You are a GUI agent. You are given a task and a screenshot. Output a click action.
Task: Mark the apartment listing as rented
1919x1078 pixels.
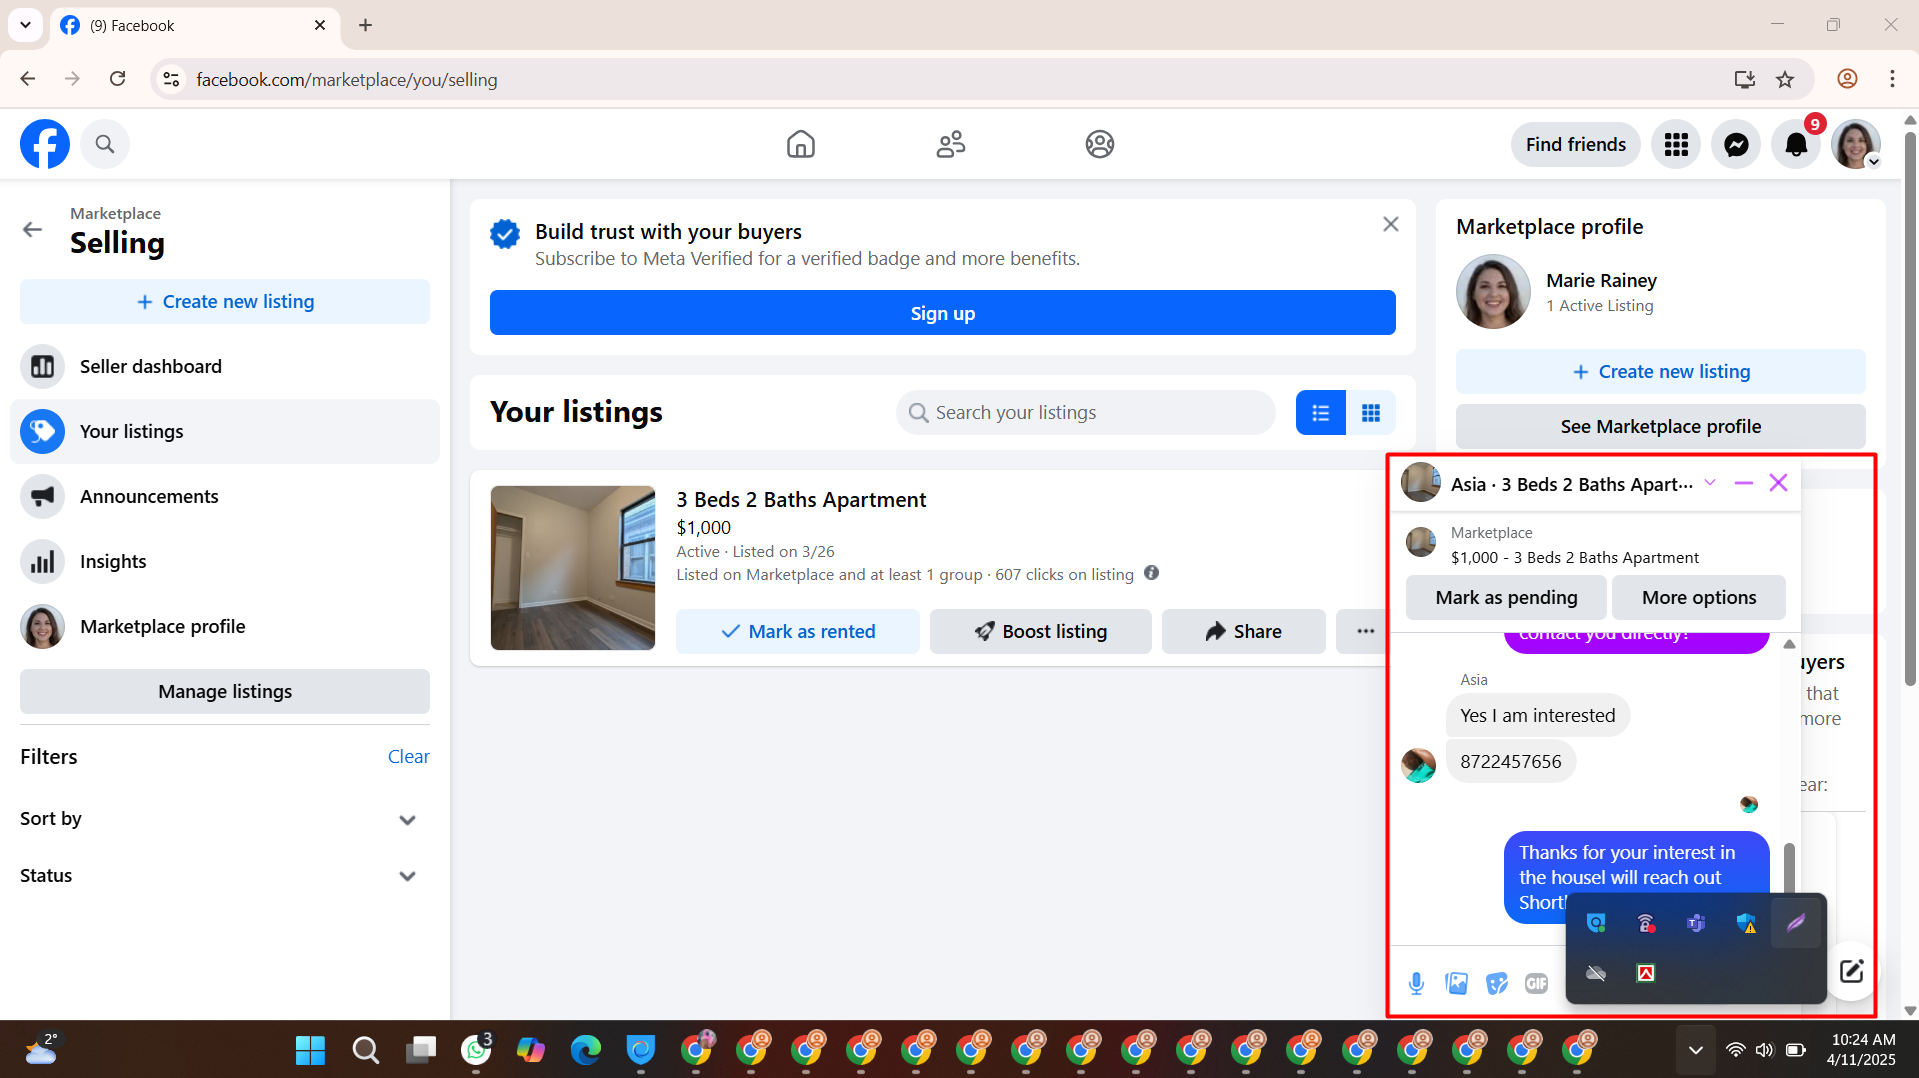[x=797, y=631]
